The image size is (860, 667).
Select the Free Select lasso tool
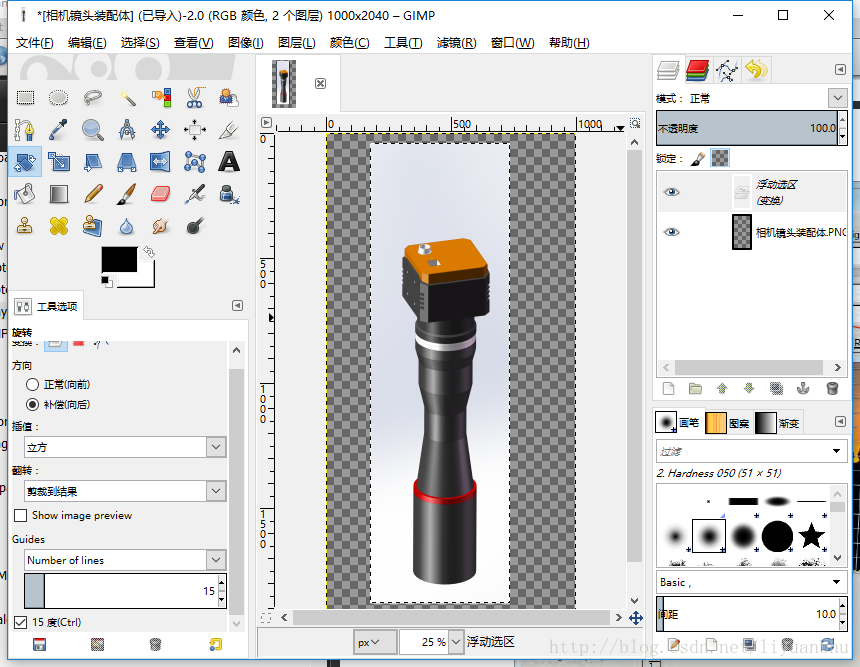click(93, 98)
